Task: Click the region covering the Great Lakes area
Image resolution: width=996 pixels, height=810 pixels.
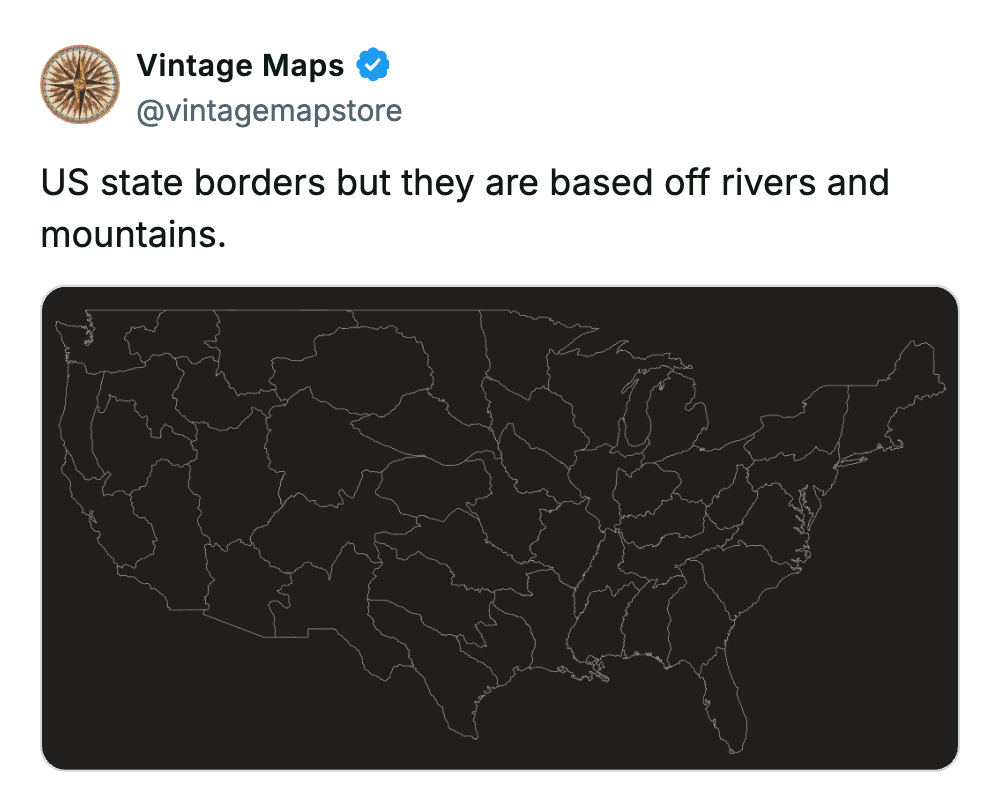Action: (x=640, y=400)
